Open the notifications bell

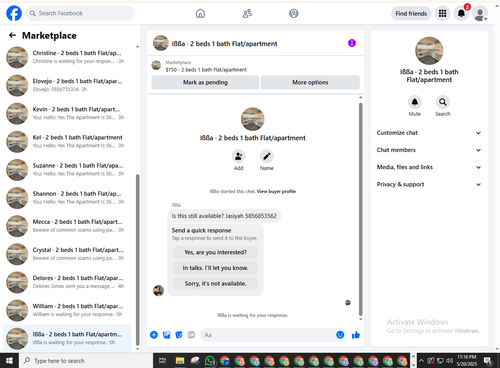tap(461, 13)
